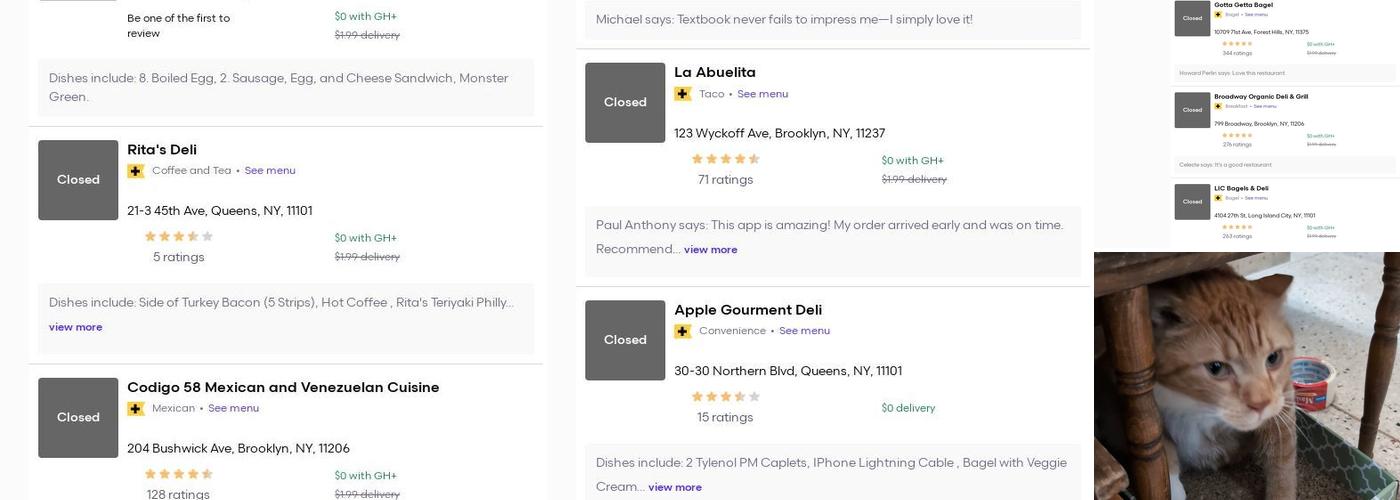Click the Closed image tile for Rita's Deli
Image resolution: width=1400 pixels, height=500 pixels.
[78, 180]
